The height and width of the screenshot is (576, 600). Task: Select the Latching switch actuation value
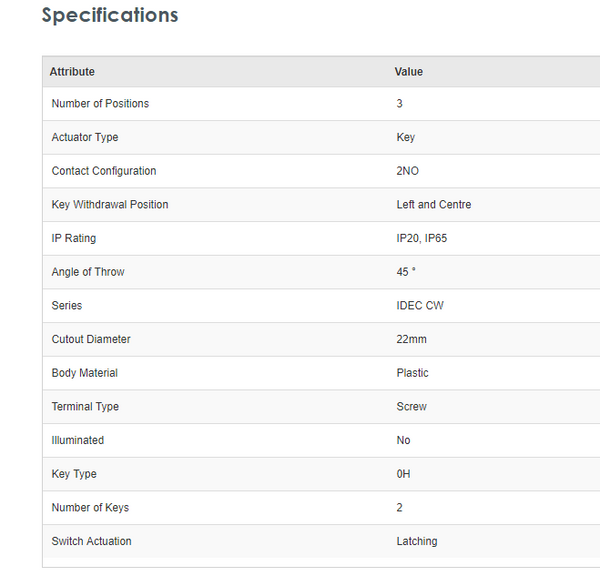(417, 541)
